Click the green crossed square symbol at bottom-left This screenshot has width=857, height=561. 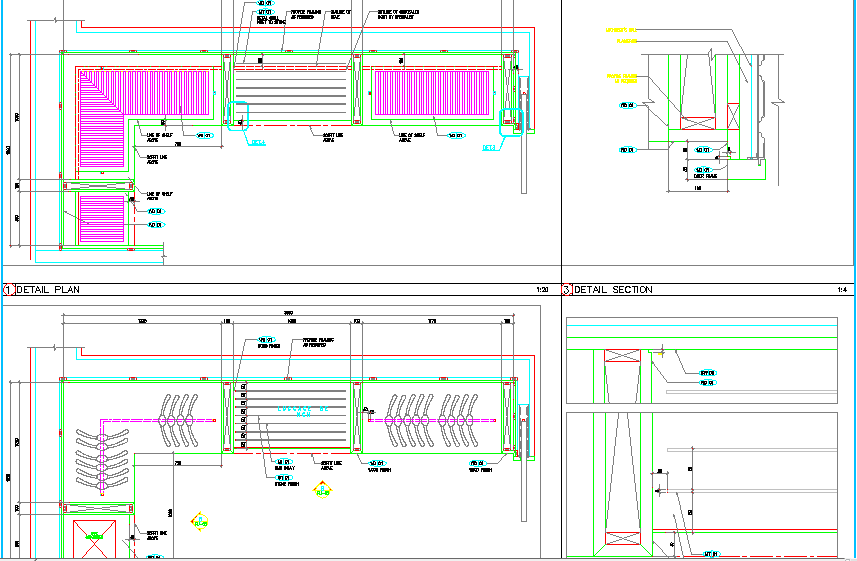95,541
